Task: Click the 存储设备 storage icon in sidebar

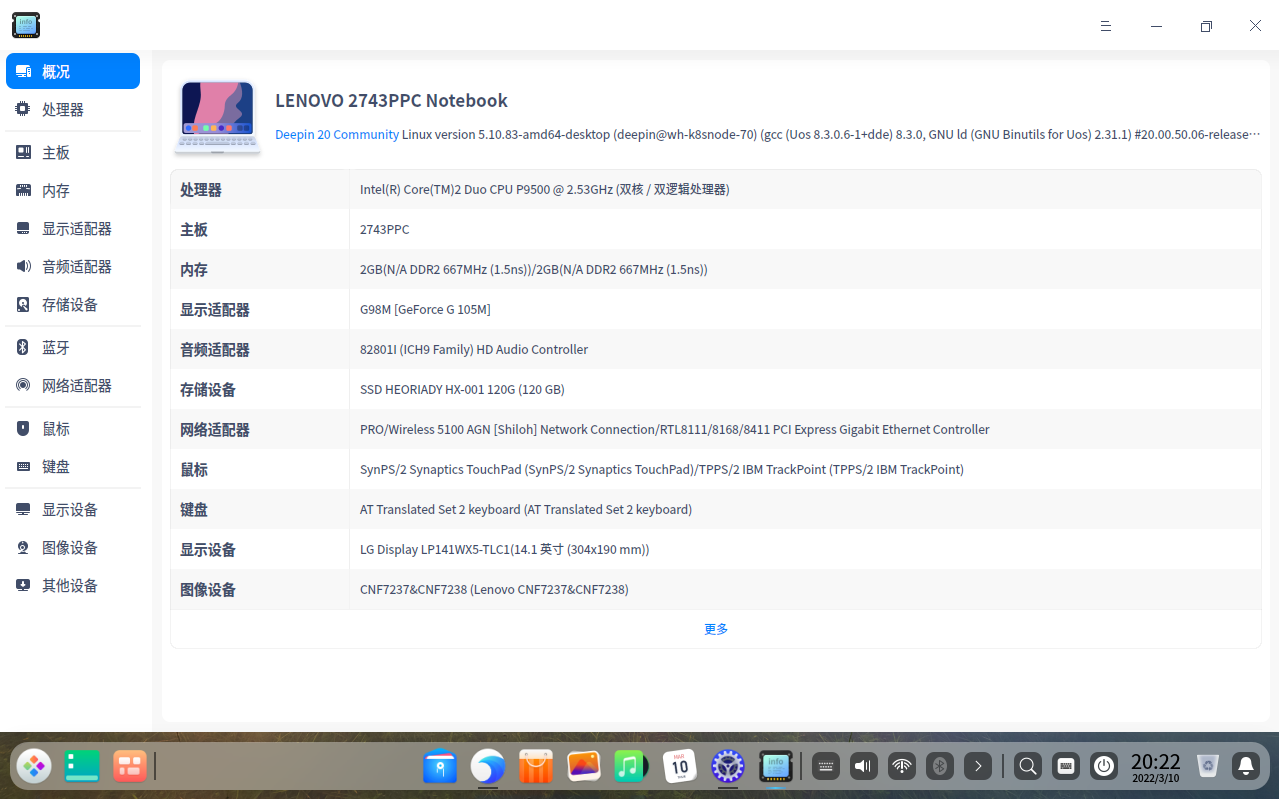Action: pos(23,304)
